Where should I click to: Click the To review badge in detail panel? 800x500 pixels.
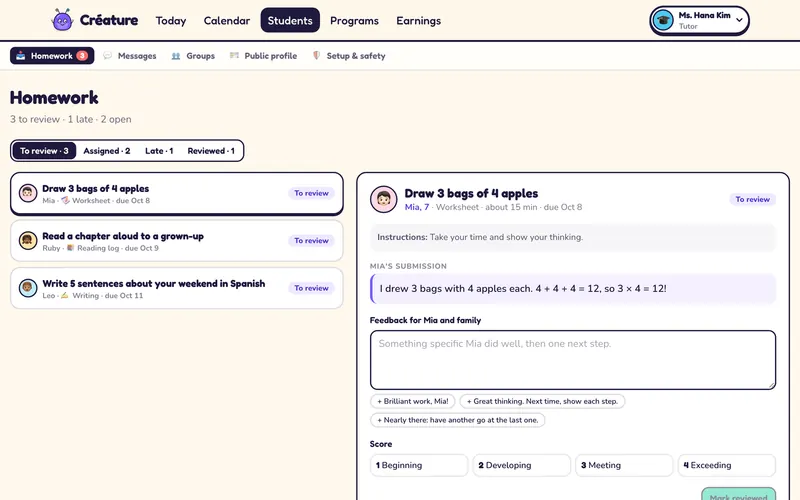753,199
